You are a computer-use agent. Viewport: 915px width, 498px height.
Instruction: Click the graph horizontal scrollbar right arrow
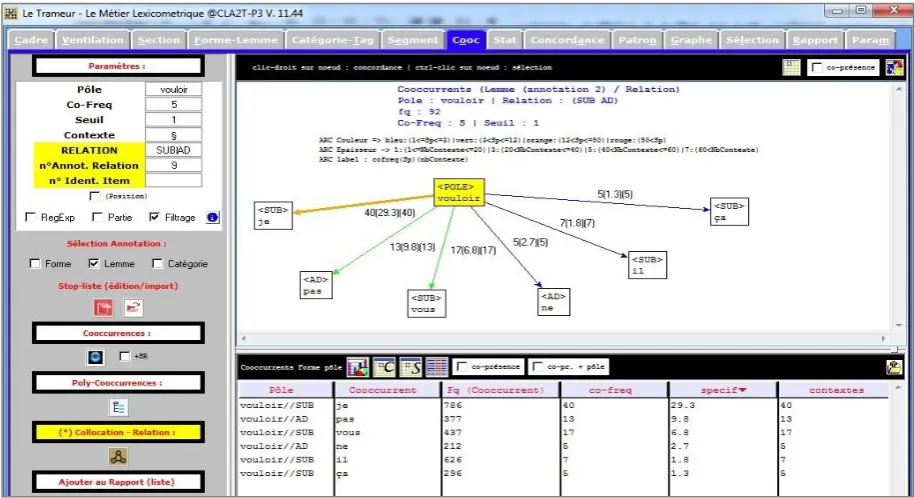coord(883,338)
